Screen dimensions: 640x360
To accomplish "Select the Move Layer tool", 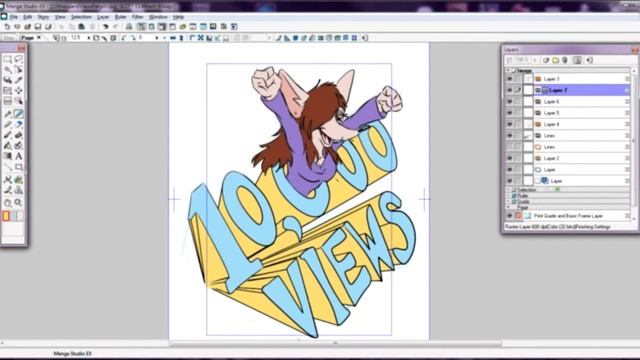I will [18, 90].
